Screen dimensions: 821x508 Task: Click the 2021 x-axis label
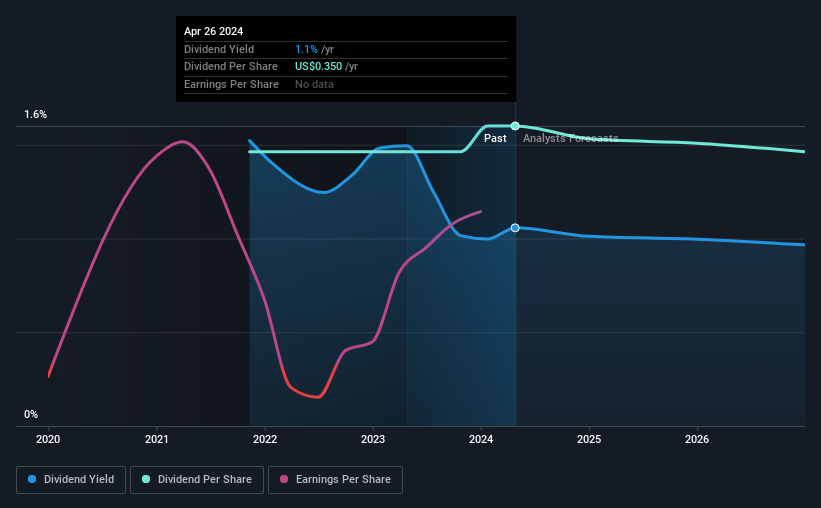coord(157,439)
